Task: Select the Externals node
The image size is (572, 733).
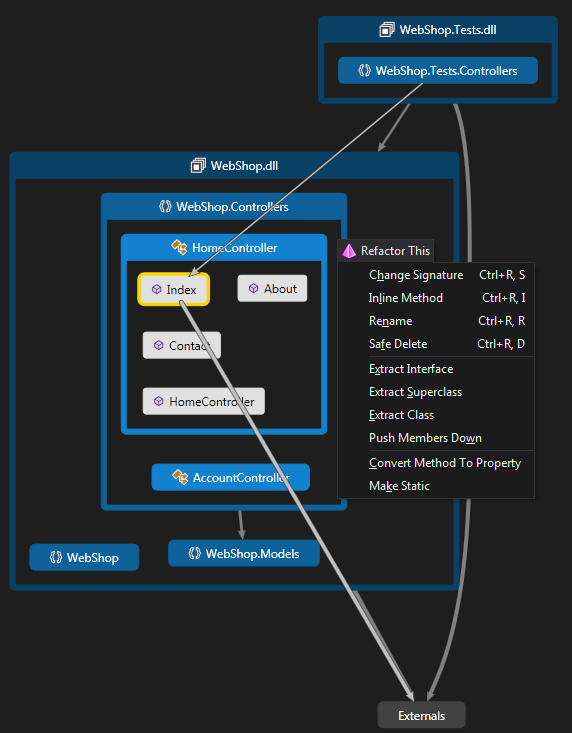Action: tap(422, 715)
